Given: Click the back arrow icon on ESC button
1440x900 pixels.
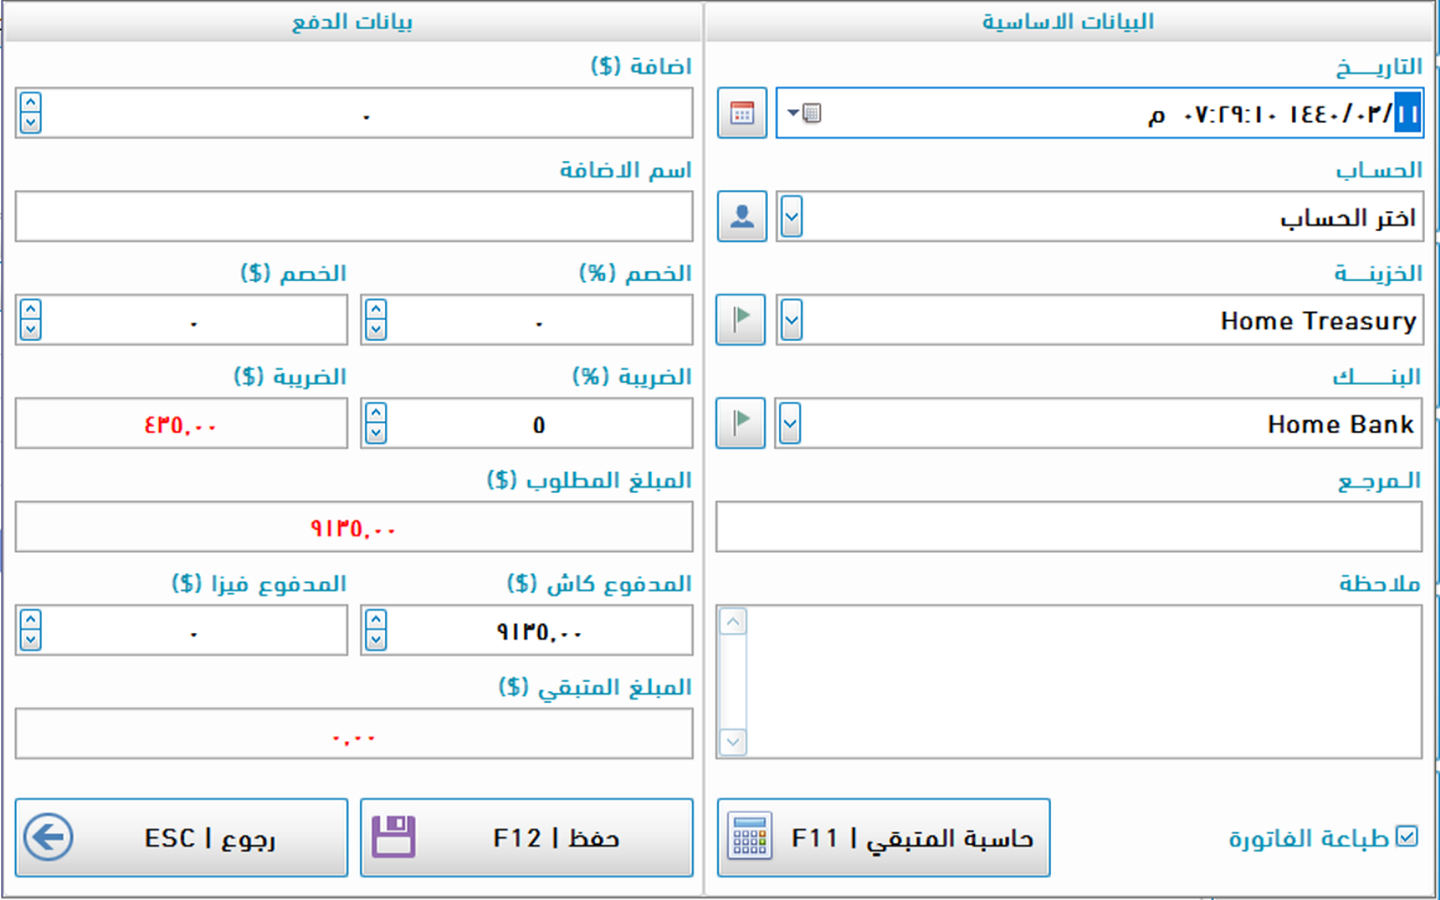Looking at the screenshot, I should point(49,837).
